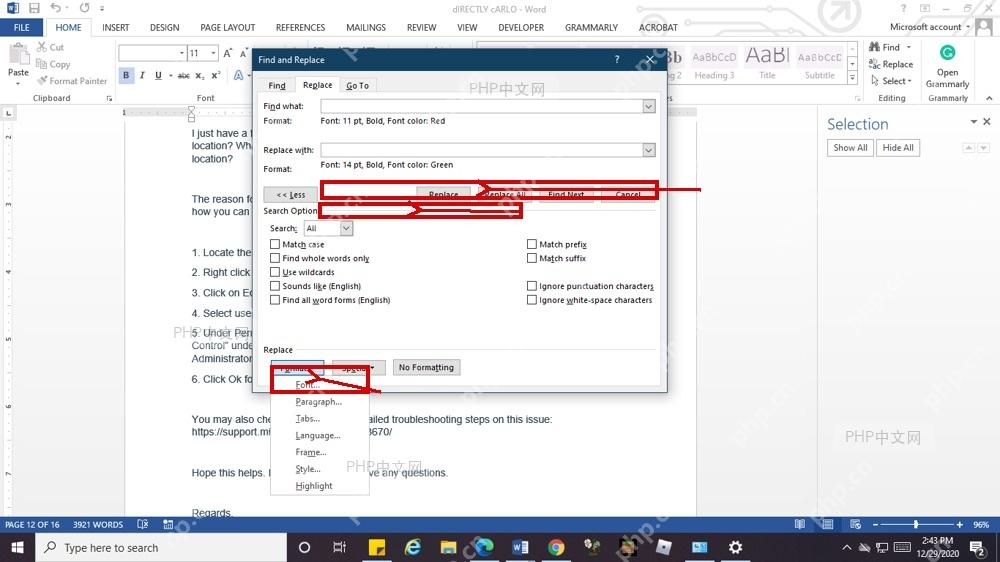Click Show All in Selection pane
Image resolution: width=1000 pixels, height=562 pixels.
[850, 148]
